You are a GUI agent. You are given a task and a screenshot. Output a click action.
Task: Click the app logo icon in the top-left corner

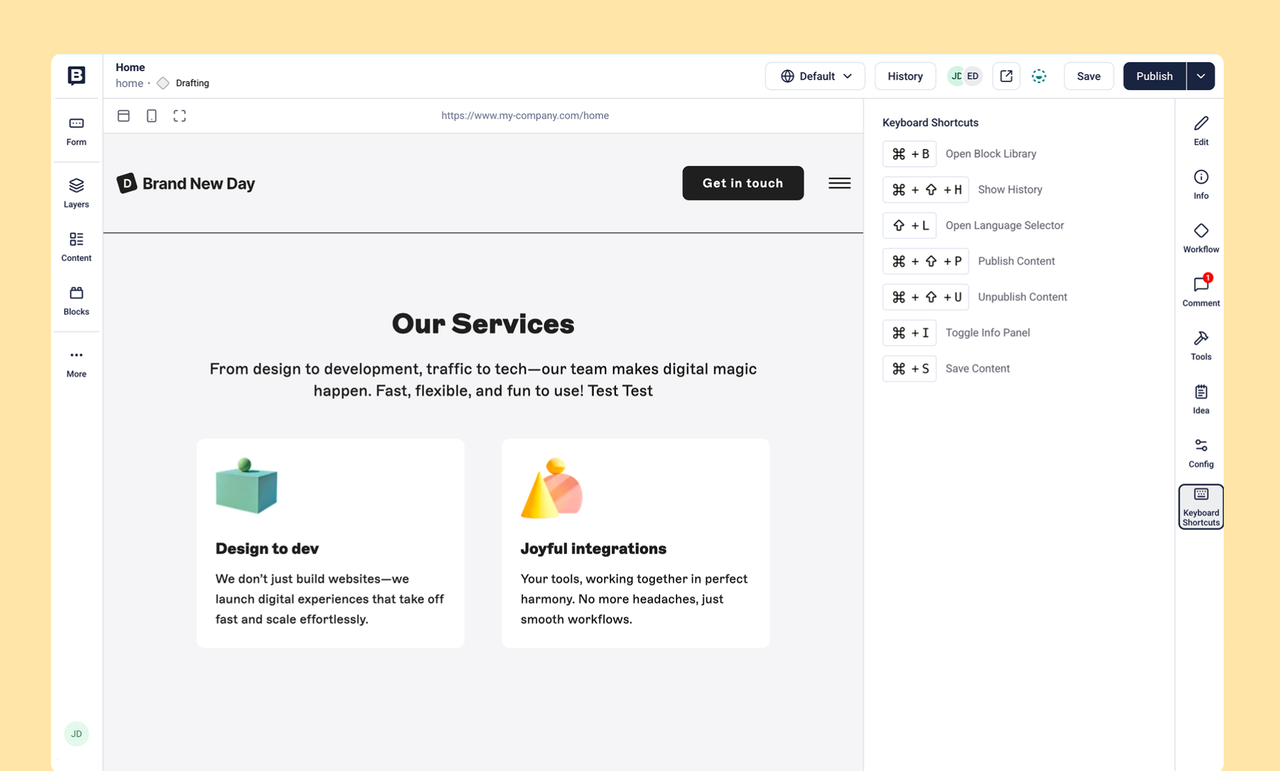pyautogui.click(x=77, y=76)
